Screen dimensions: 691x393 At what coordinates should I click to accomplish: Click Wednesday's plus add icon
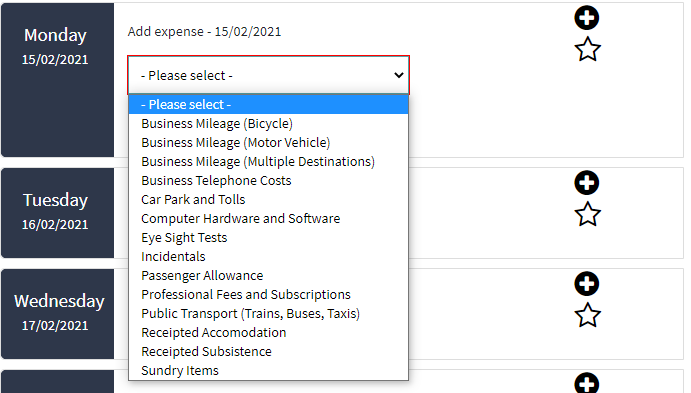(x=587, y=284)
